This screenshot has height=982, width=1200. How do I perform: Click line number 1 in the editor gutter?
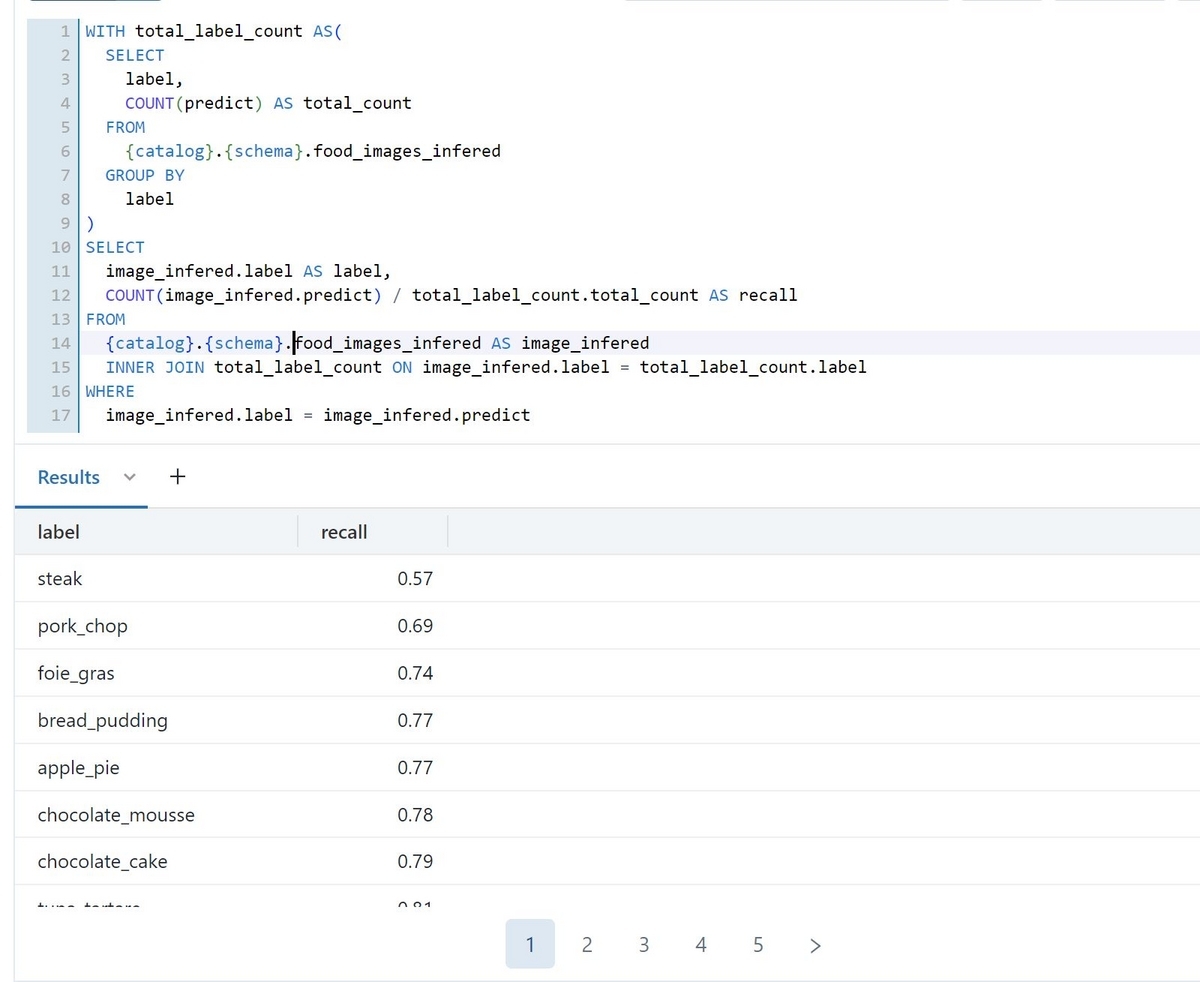64,31
